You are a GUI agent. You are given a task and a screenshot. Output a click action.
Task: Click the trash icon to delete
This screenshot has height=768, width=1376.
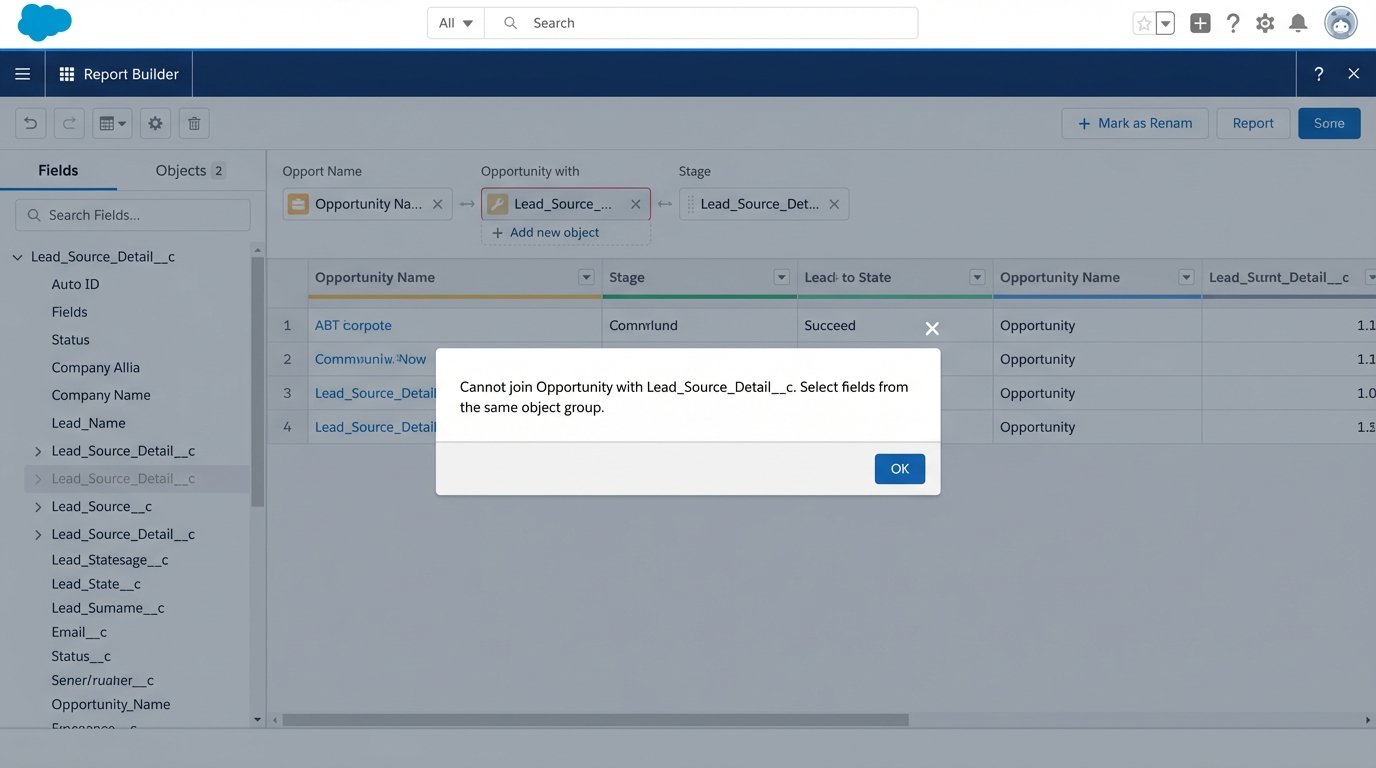click(193, 122)
